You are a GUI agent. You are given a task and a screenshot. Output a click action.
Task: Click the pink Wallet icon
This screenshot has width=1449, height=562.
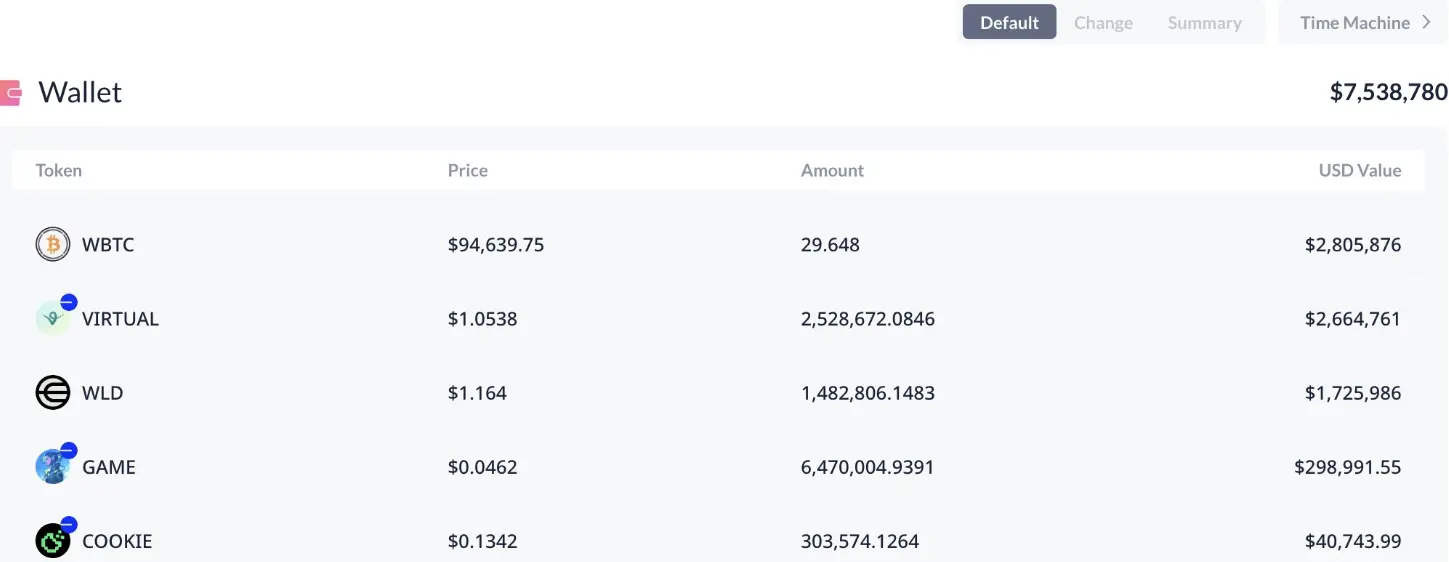point(12,93)
